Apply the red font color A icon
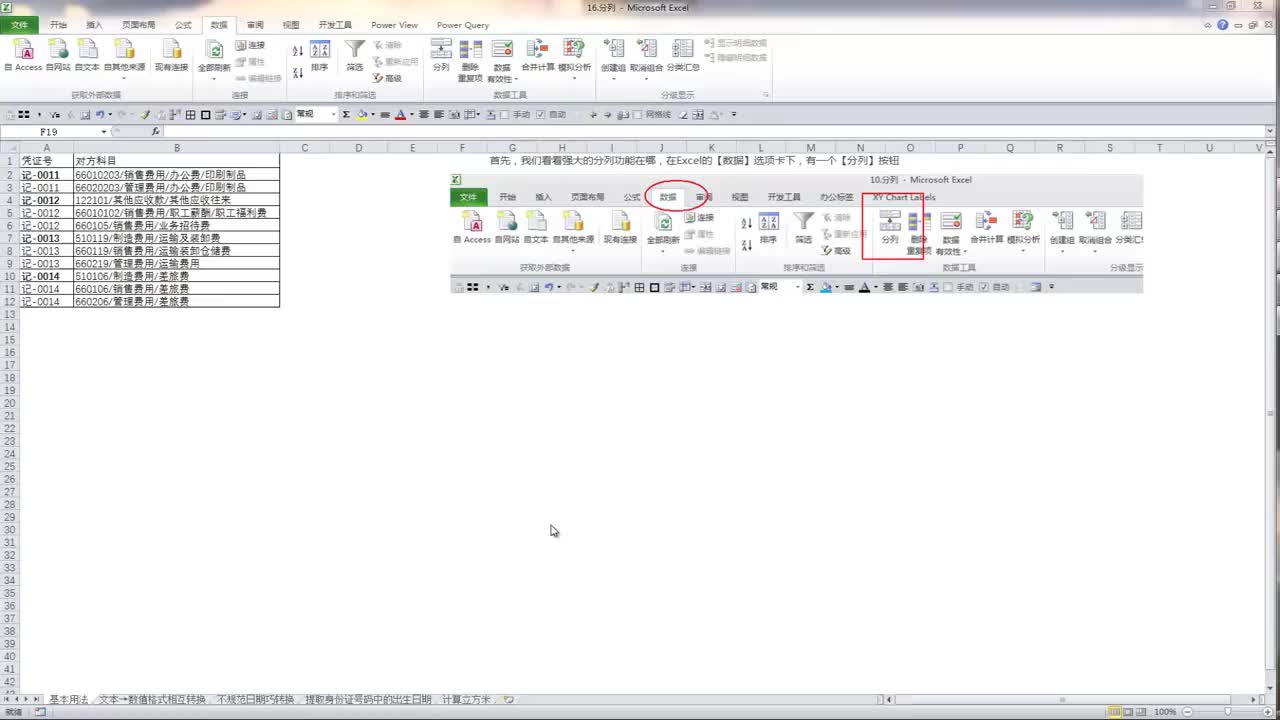The height and width of the screenshot is (720, 1280). [x=399, y=115]
